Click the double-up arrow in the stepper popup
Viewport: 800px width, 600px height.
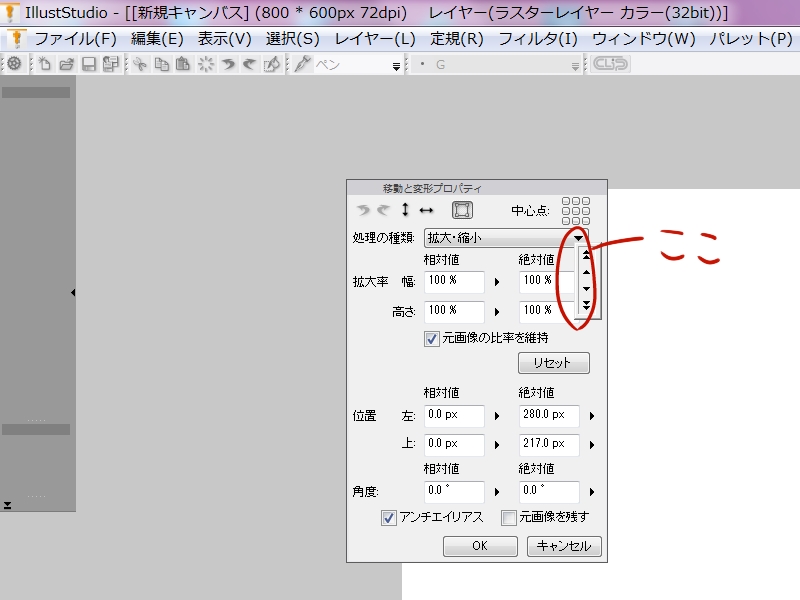[x=586, y=255]
